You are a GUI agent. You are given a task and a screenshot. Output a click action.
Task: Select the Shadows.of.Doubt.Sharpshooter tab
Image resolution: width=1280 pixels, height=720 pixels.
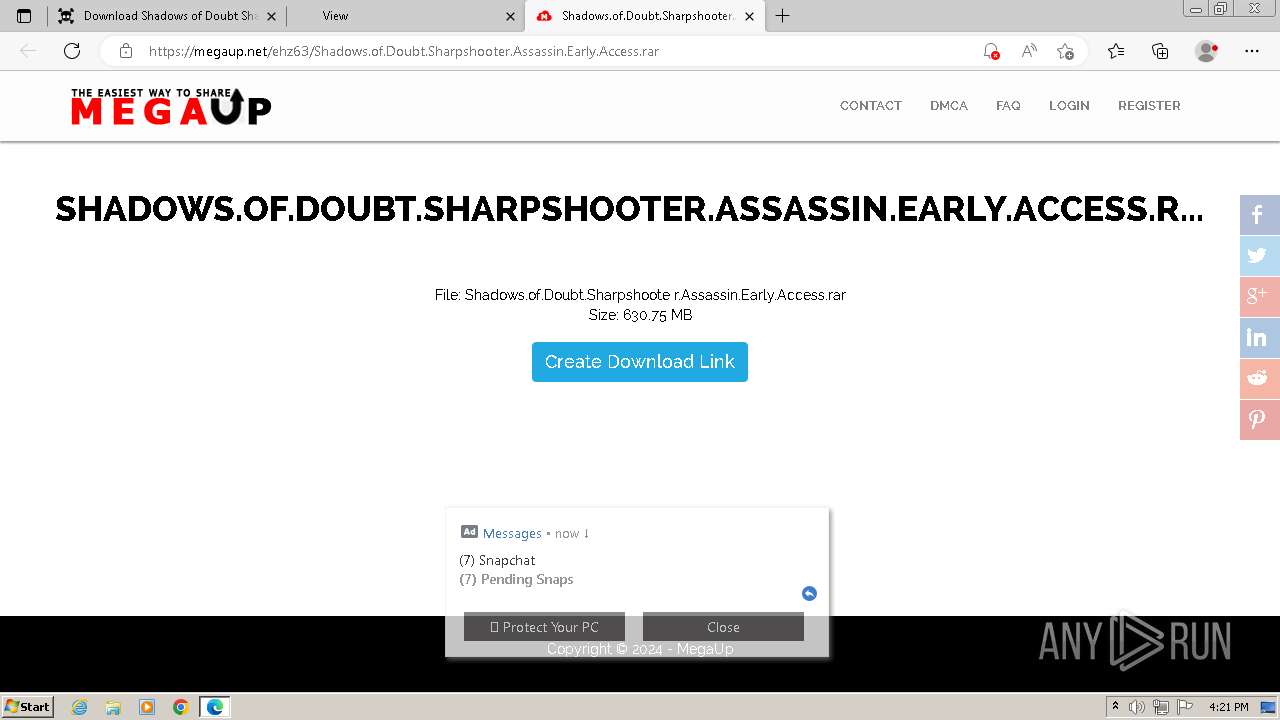tap(644, 16)
